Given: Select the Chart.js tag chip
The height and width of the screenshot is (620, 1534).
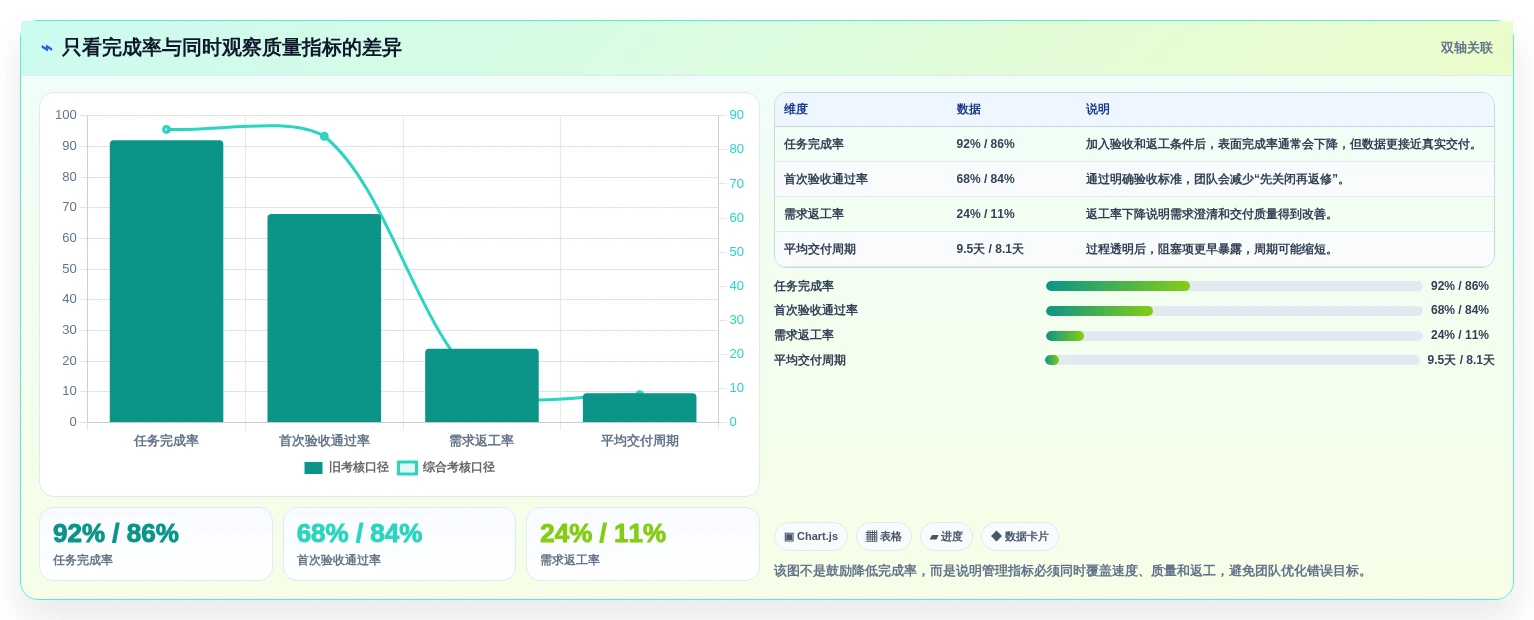Looking at the screenshot, I should tap(811, 537).
